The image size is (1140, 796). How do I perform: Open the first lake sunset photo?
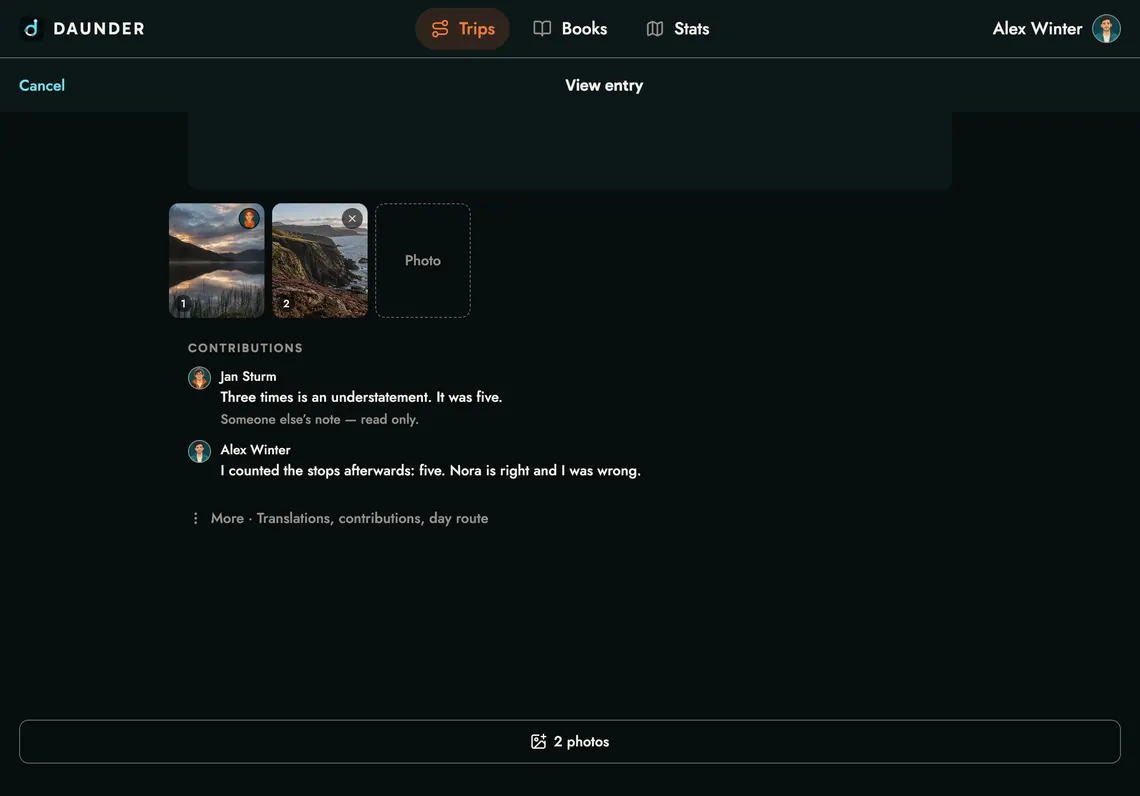coord(217,260)
